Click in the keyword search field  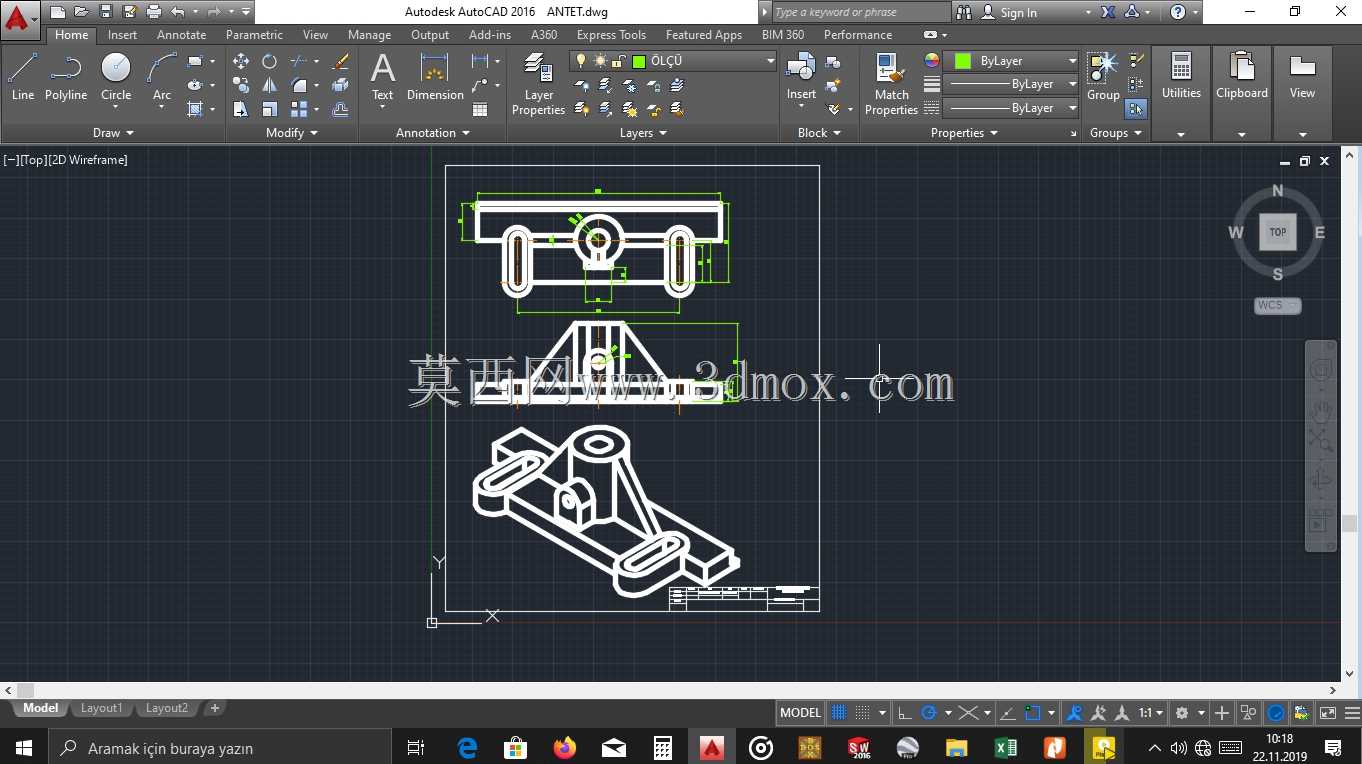[861, 12]
